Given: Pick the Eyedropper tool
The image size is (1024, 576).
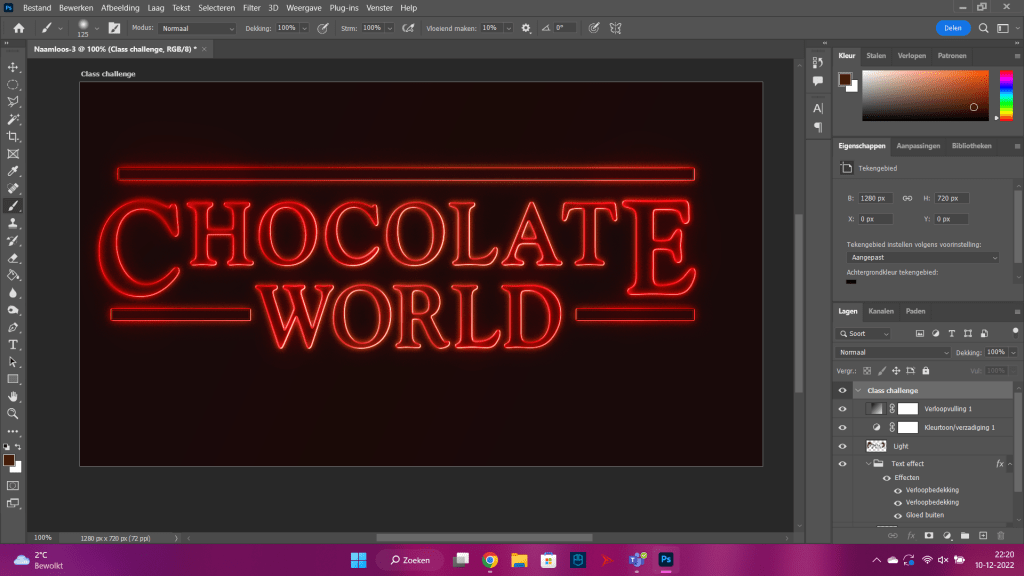Looking at the screenshot, I should (x=13, y=171).
